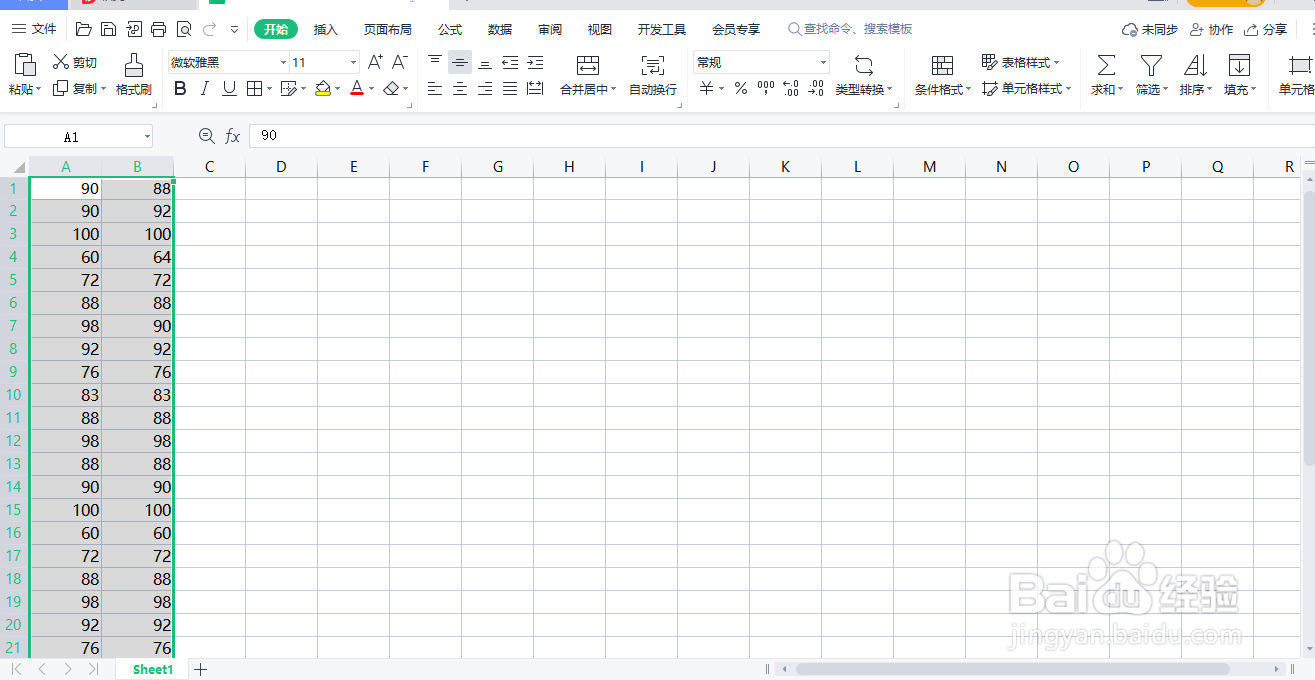Click the percent style icon
This screenshot has height=680, width=1315.
[x=740, y=89]
